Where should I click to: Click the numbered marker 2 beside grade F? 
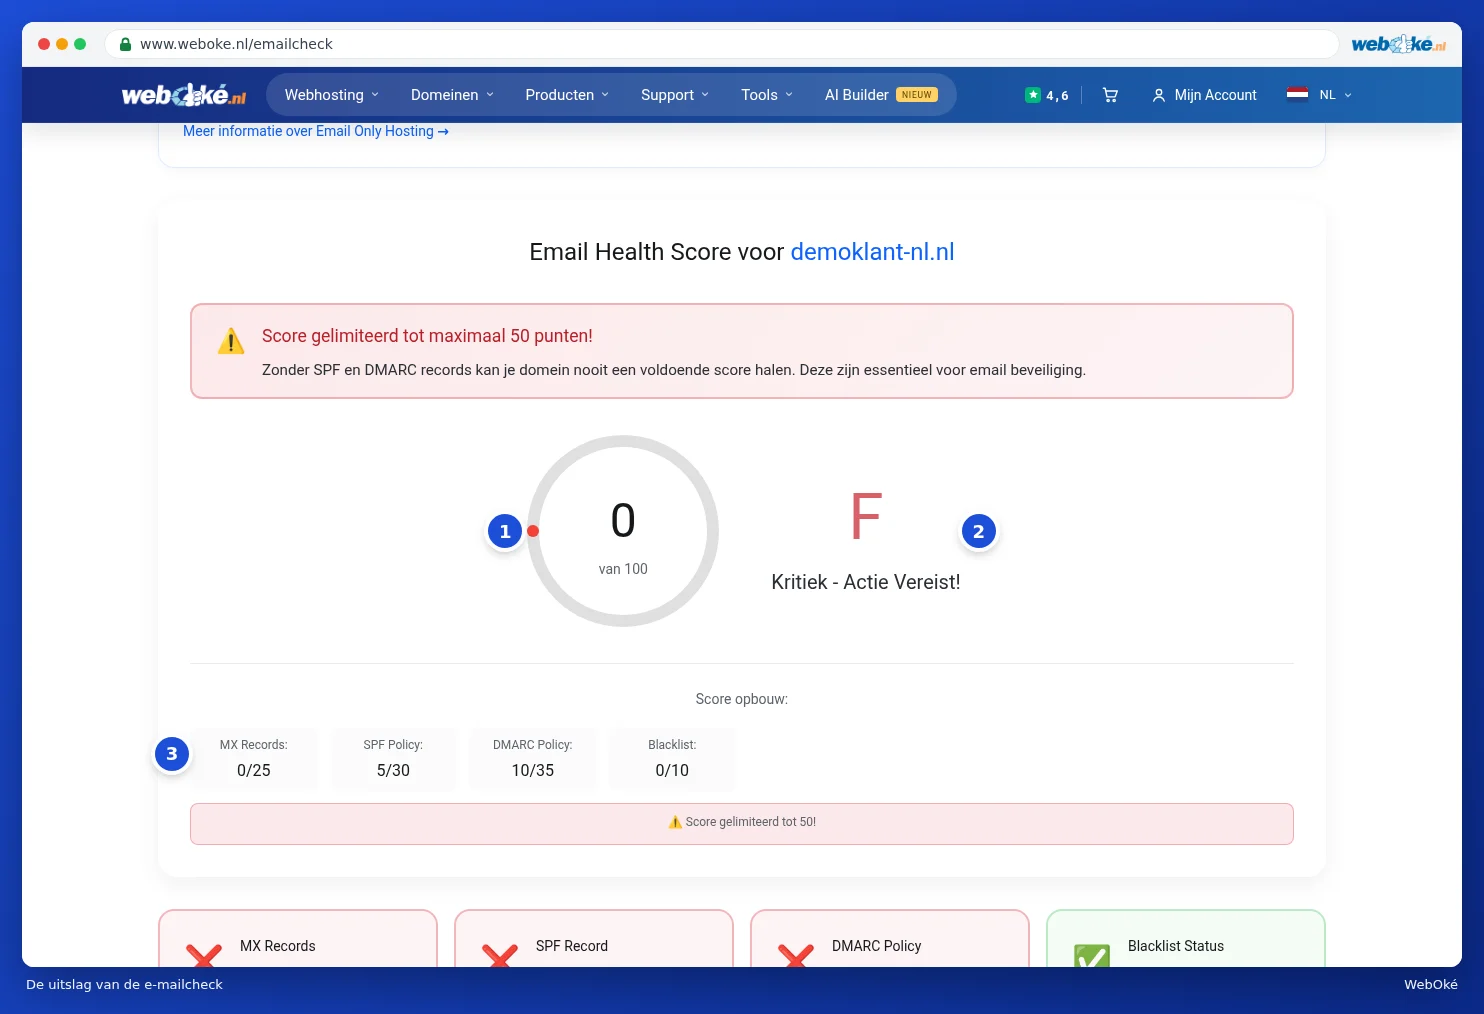coord(979,531)
